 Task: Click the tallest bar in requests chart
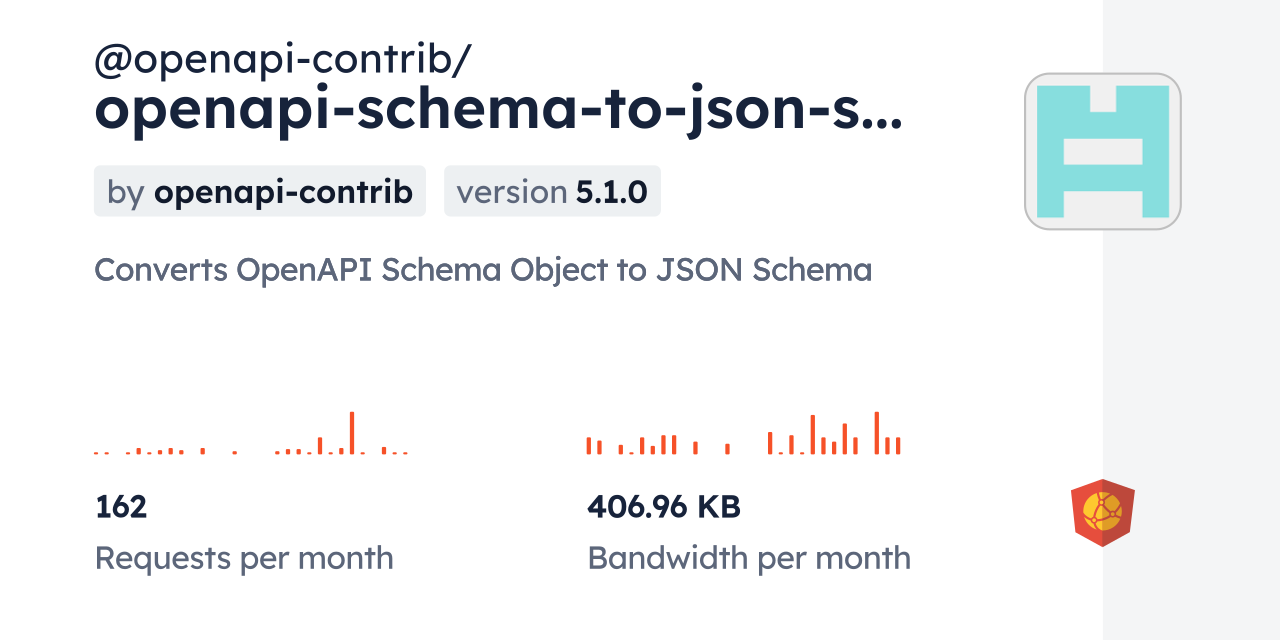[352, 433]
